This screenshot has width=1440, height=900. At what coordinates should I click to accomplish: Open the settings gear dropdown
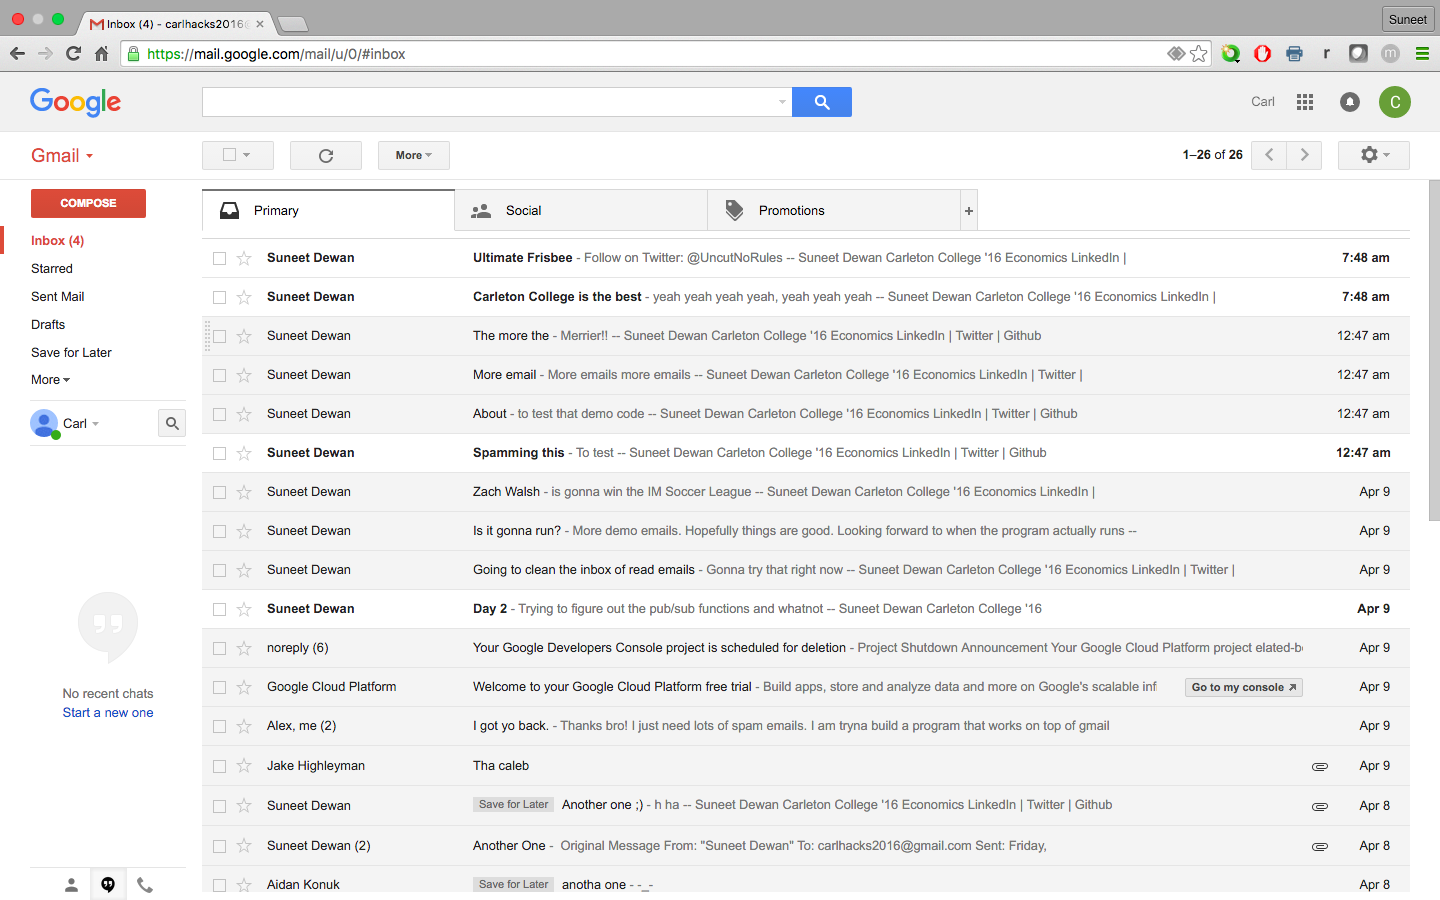[x=1374, y=155]
